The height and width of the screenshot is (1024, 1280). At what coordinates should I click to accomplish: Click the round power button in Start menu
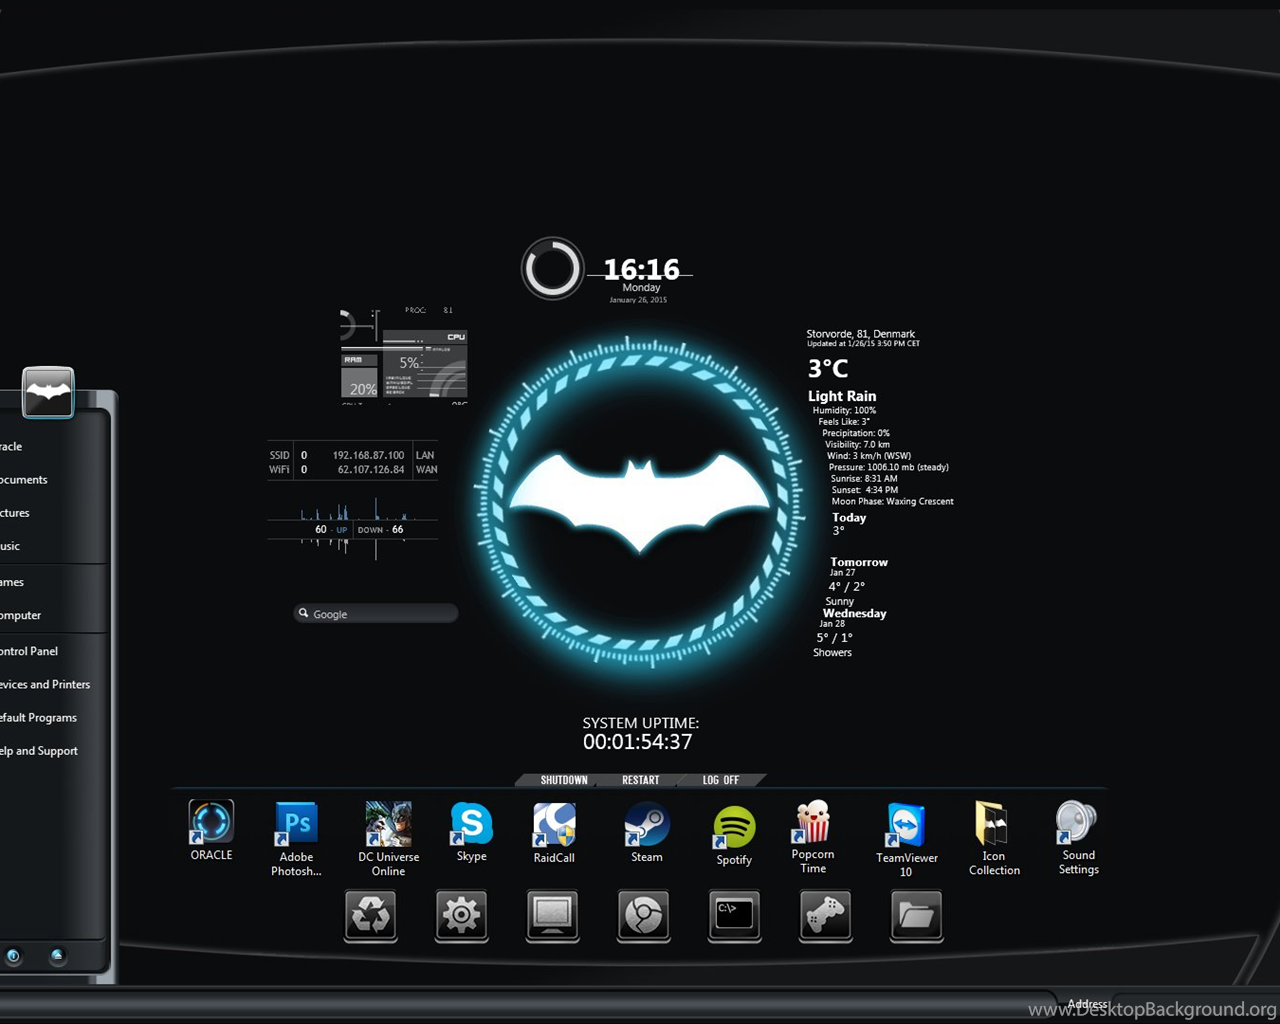tap(13, 956)
